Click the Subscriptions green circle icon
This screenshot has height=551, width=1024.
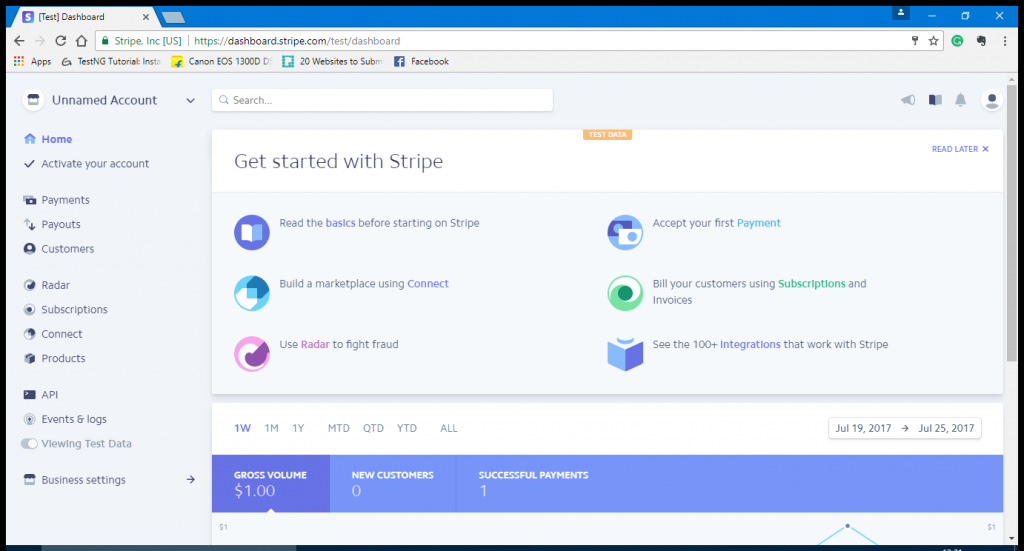click(625, 293)
